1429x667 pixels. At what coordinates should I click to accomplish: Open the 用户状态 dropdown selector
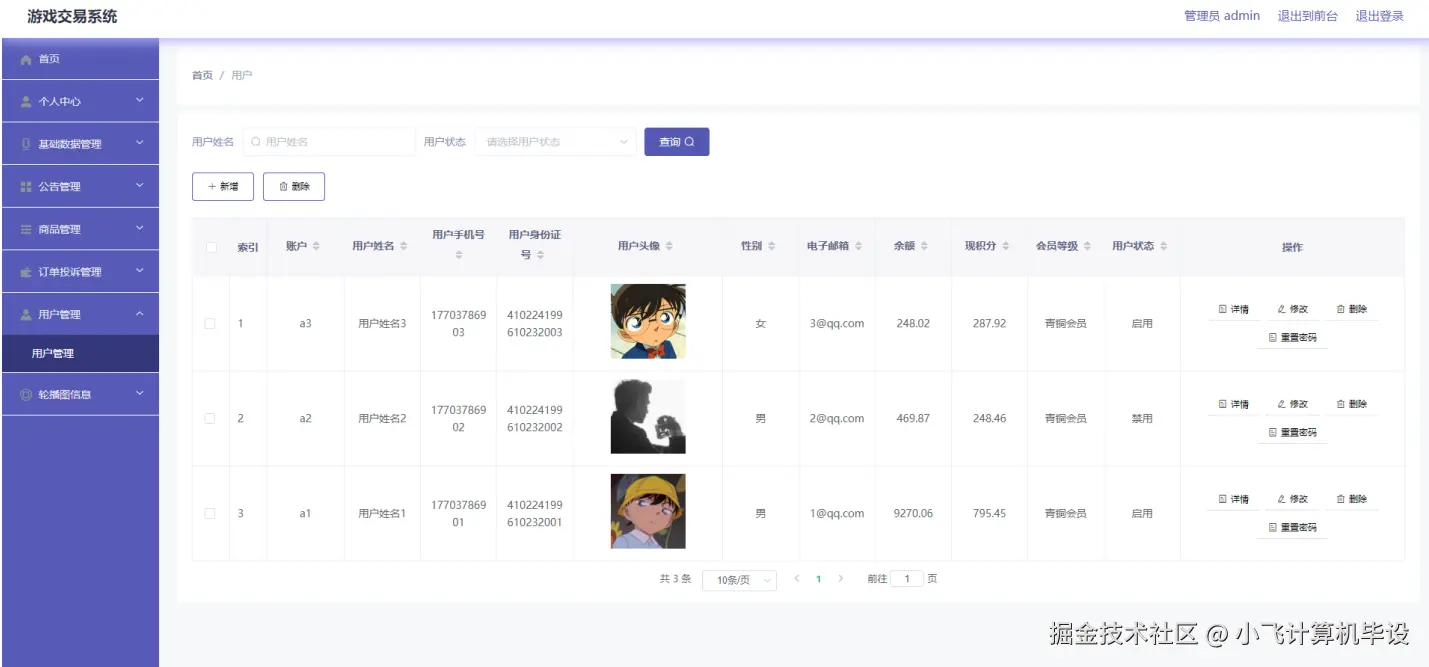pos(554,141)
